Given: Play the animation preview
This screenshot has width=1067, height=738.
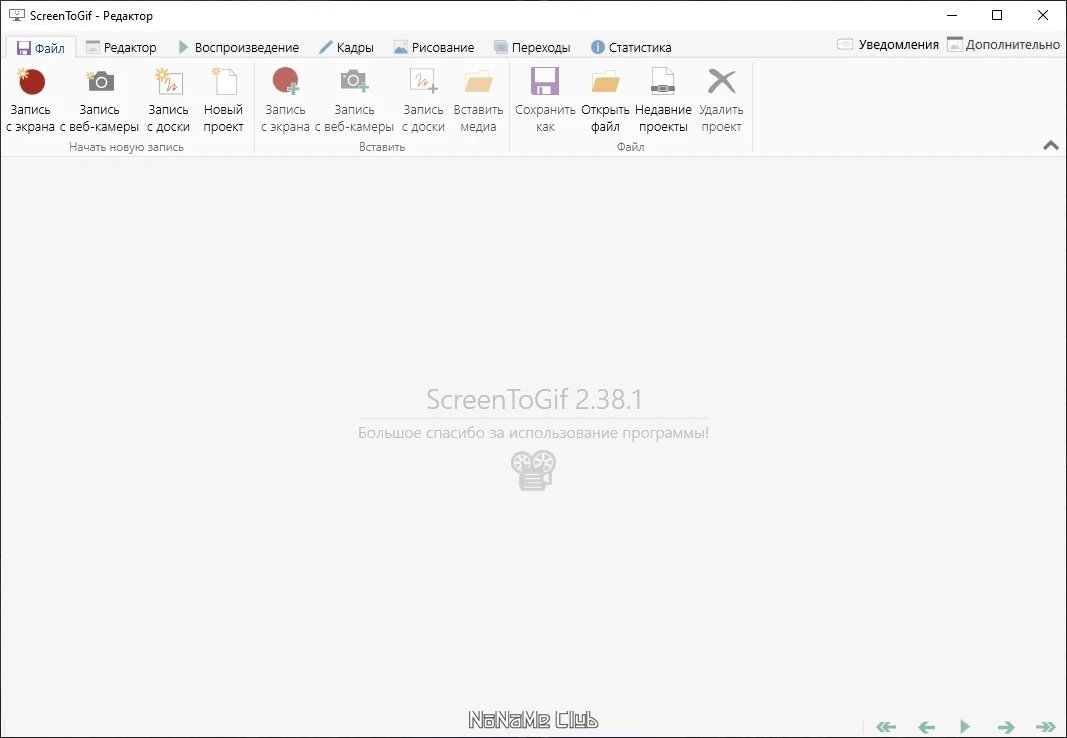Looking at the screenshot, I should [965, 726].
